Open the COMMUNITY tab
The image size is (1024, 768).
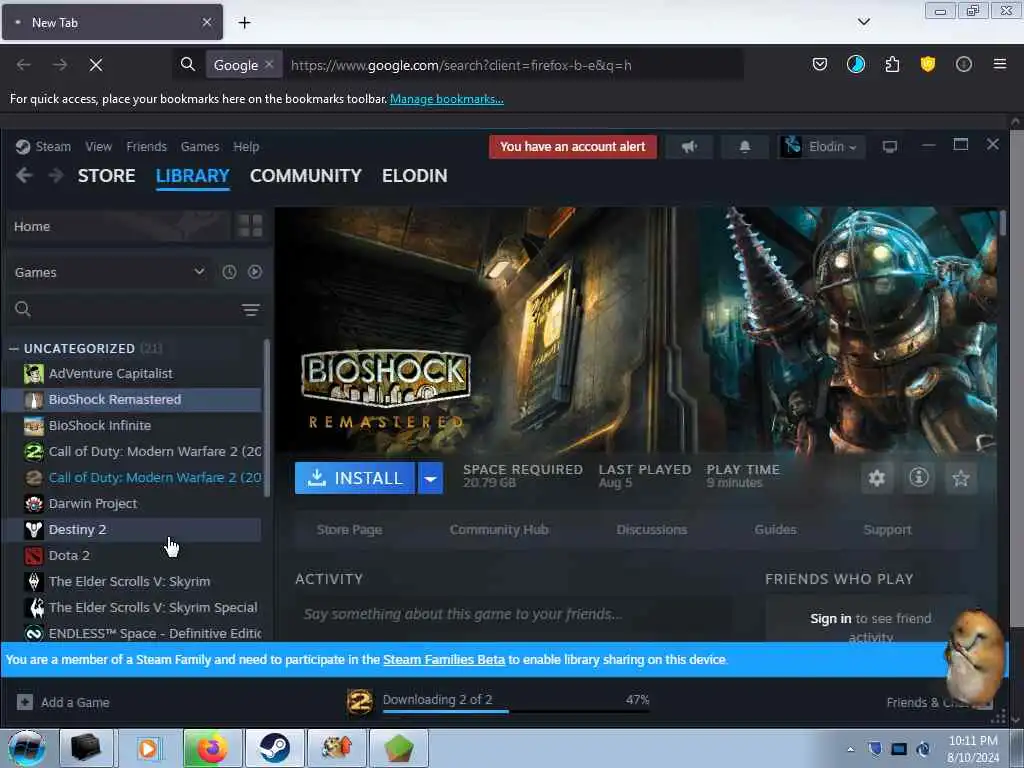point(306,176)
